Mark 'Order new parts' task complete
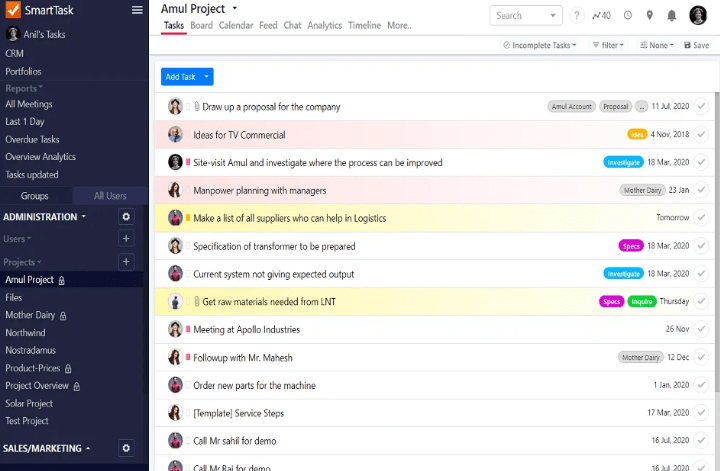The width and height of the screenshot is (720, 471). pos(701,385)
